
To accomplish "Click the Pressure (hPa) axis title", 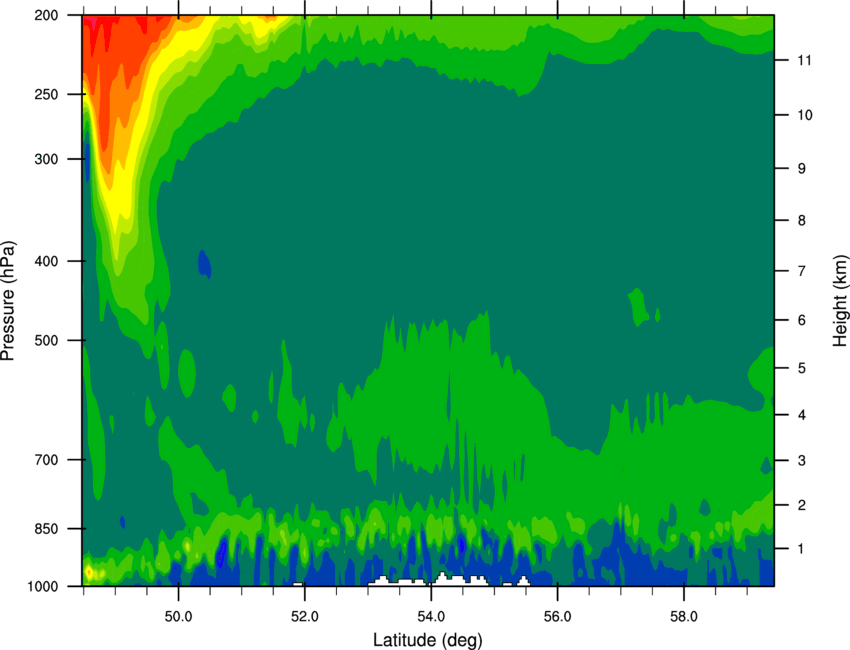I will (8, 301).
